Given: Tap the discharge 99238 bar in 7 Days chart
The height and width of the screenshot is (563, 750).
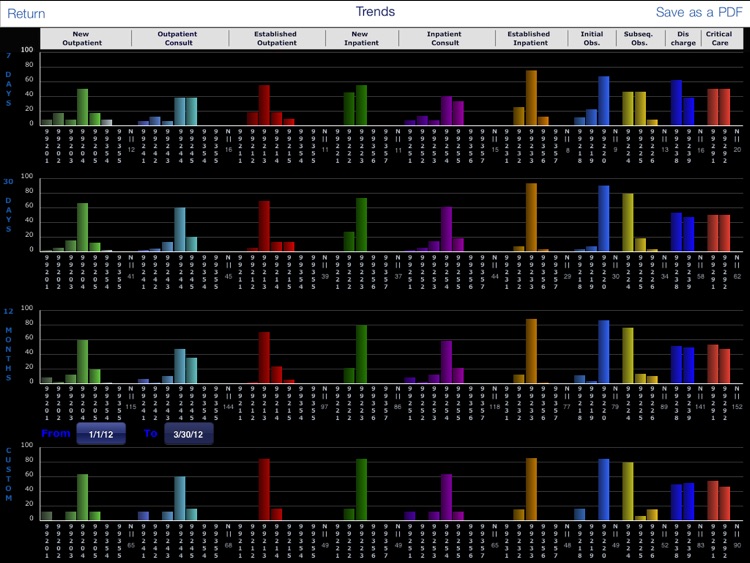Looking at the screenshot, I should point(676,103).
